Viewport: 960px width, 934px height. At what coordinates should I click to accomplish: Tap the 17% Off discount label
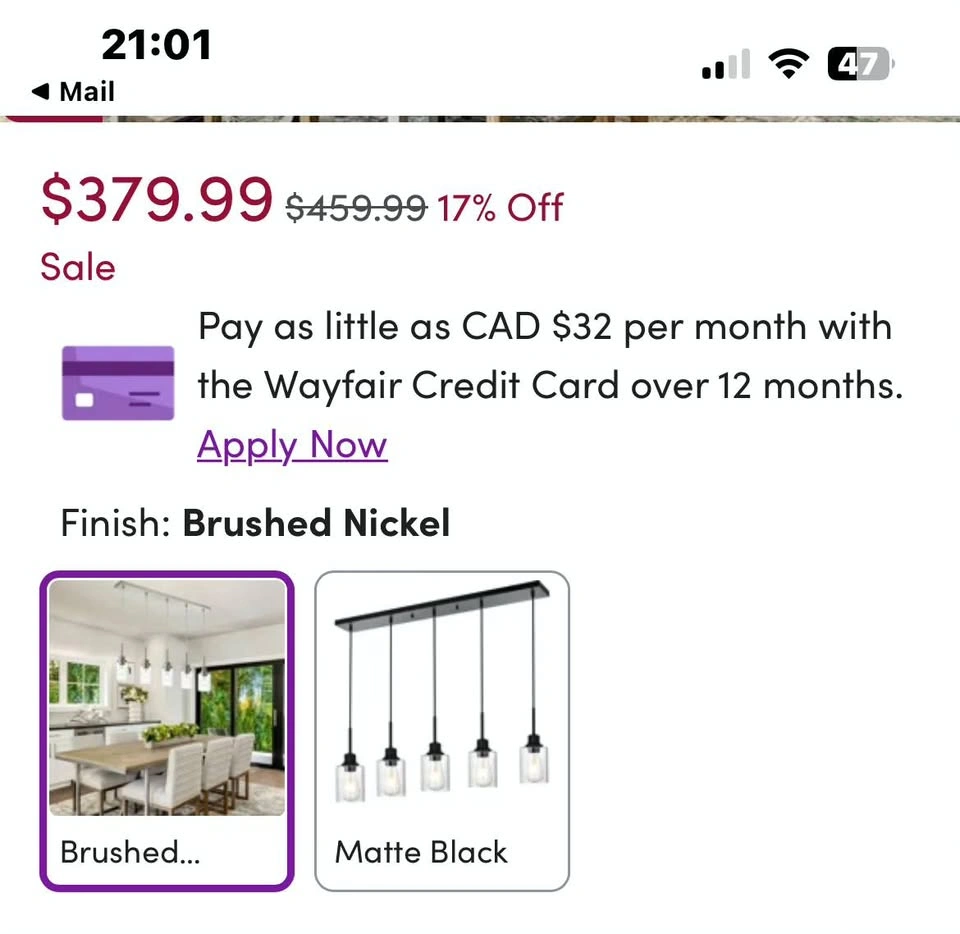pos(500,208)
